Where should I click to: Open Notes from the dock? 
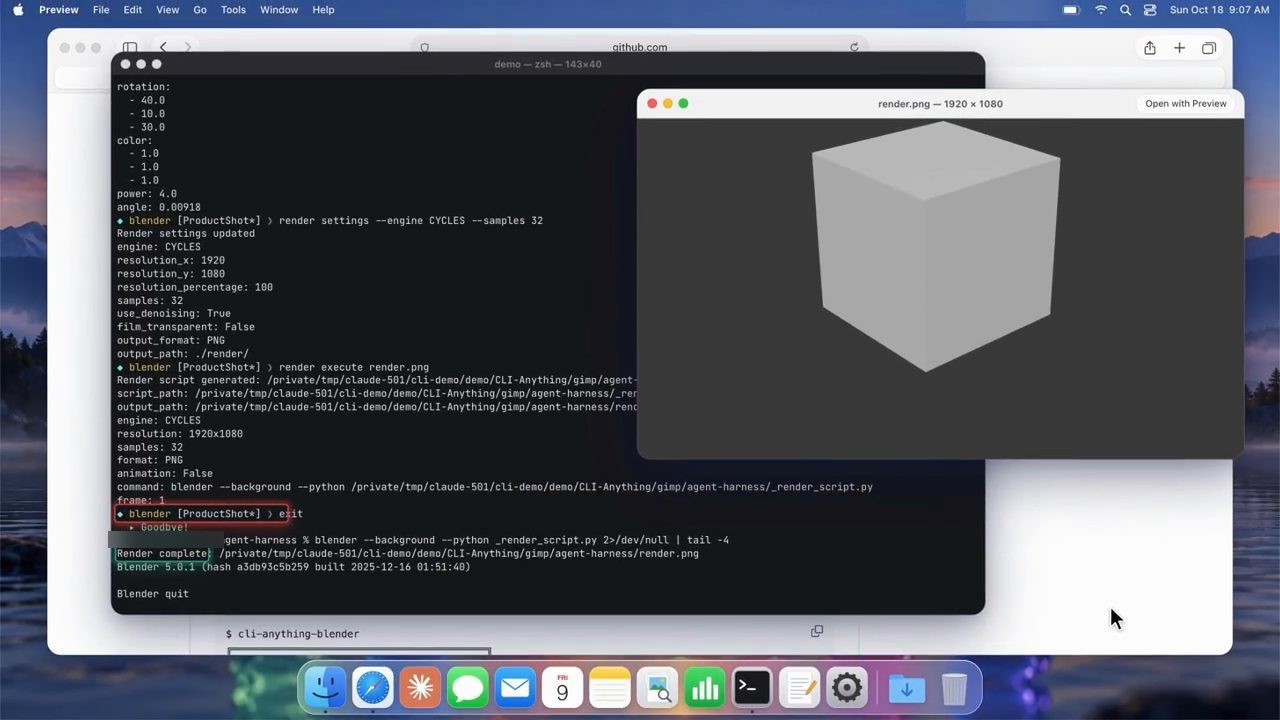pos(610,688)
